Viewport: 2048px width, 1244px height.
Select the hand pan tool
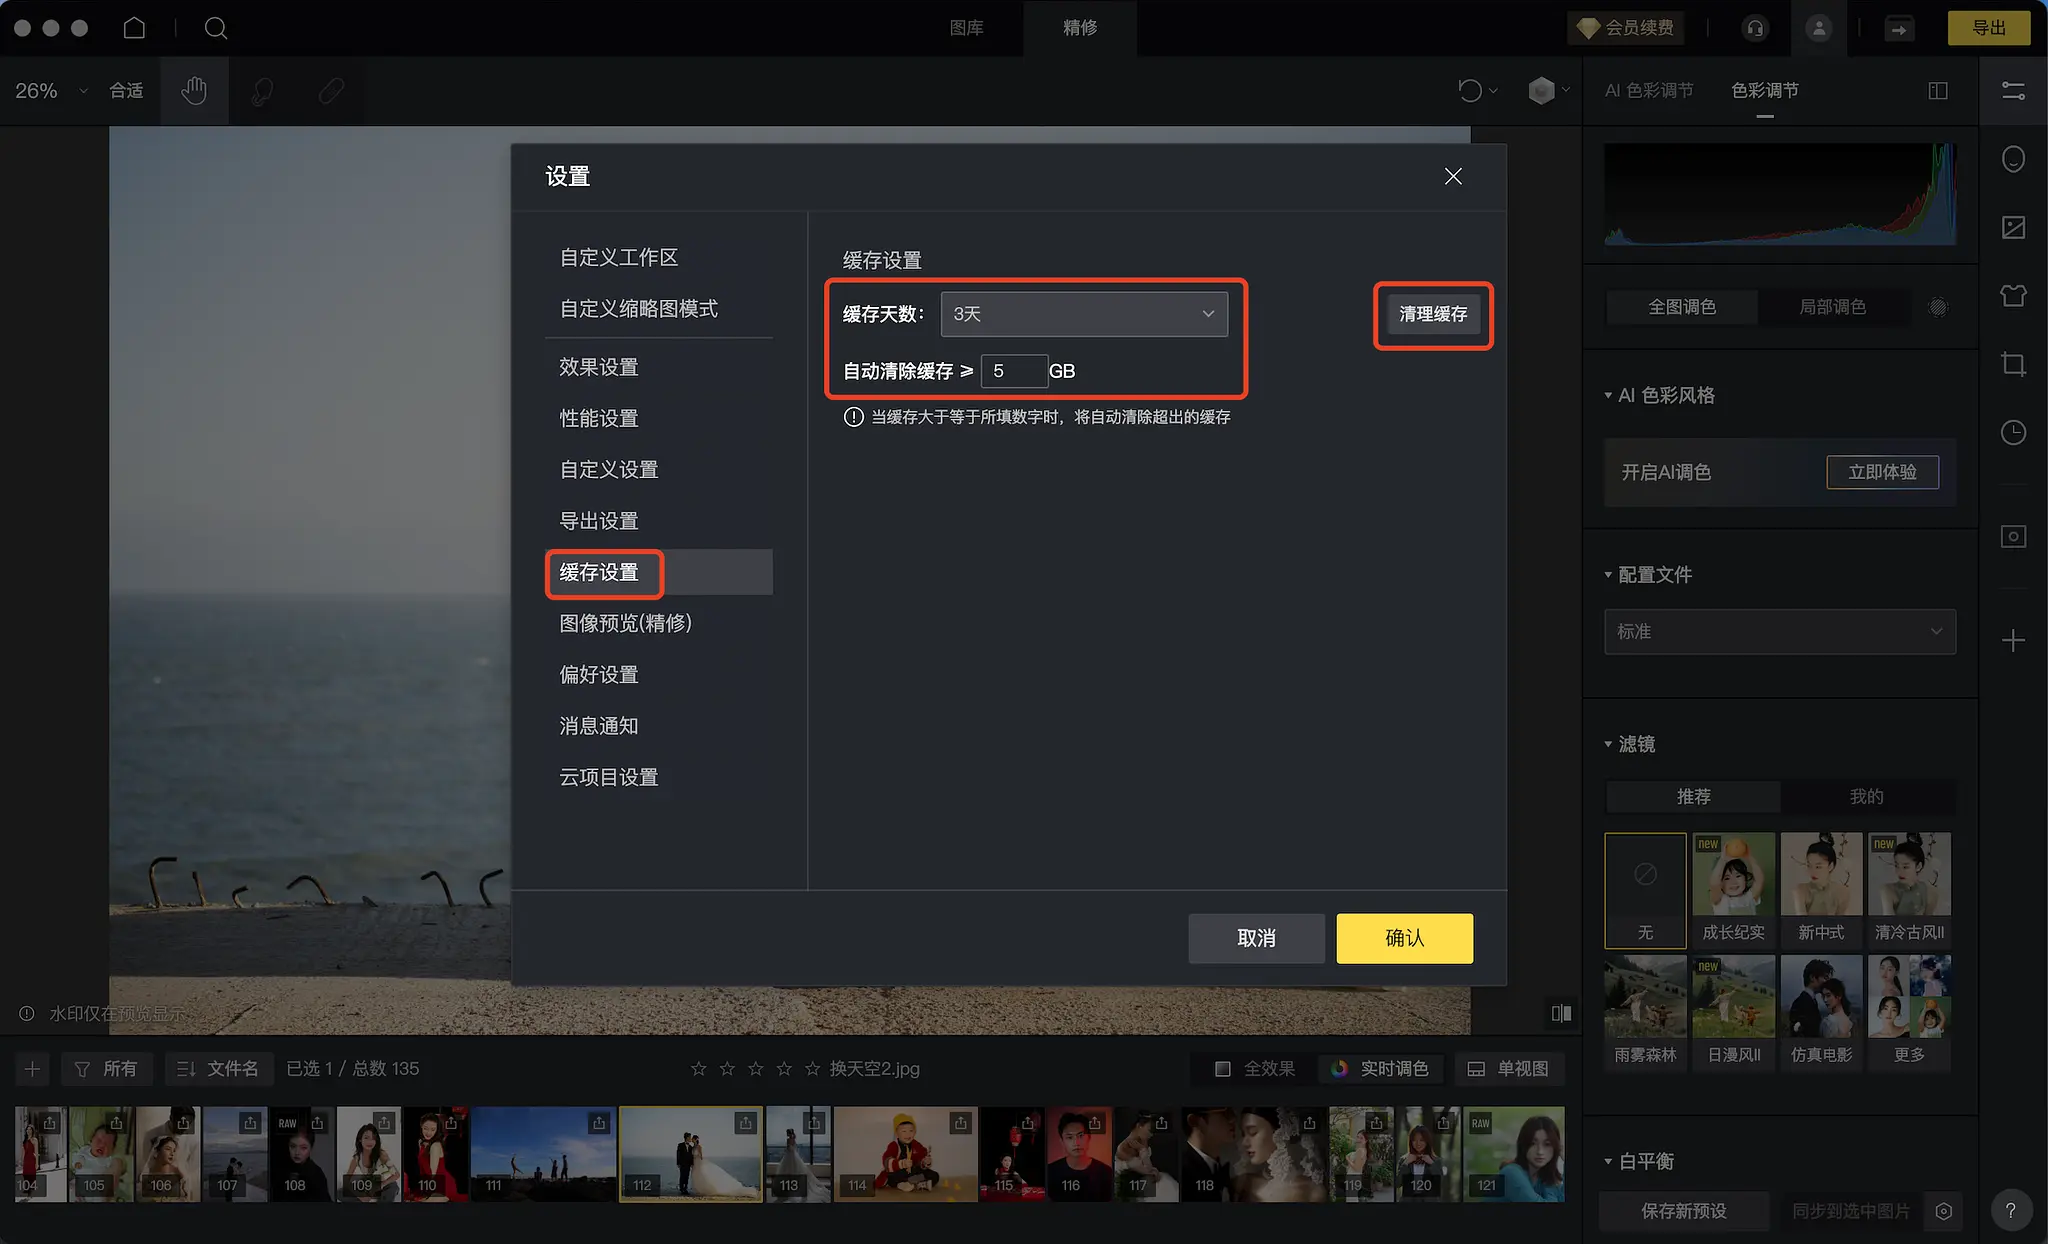click(x=194, y=91)
